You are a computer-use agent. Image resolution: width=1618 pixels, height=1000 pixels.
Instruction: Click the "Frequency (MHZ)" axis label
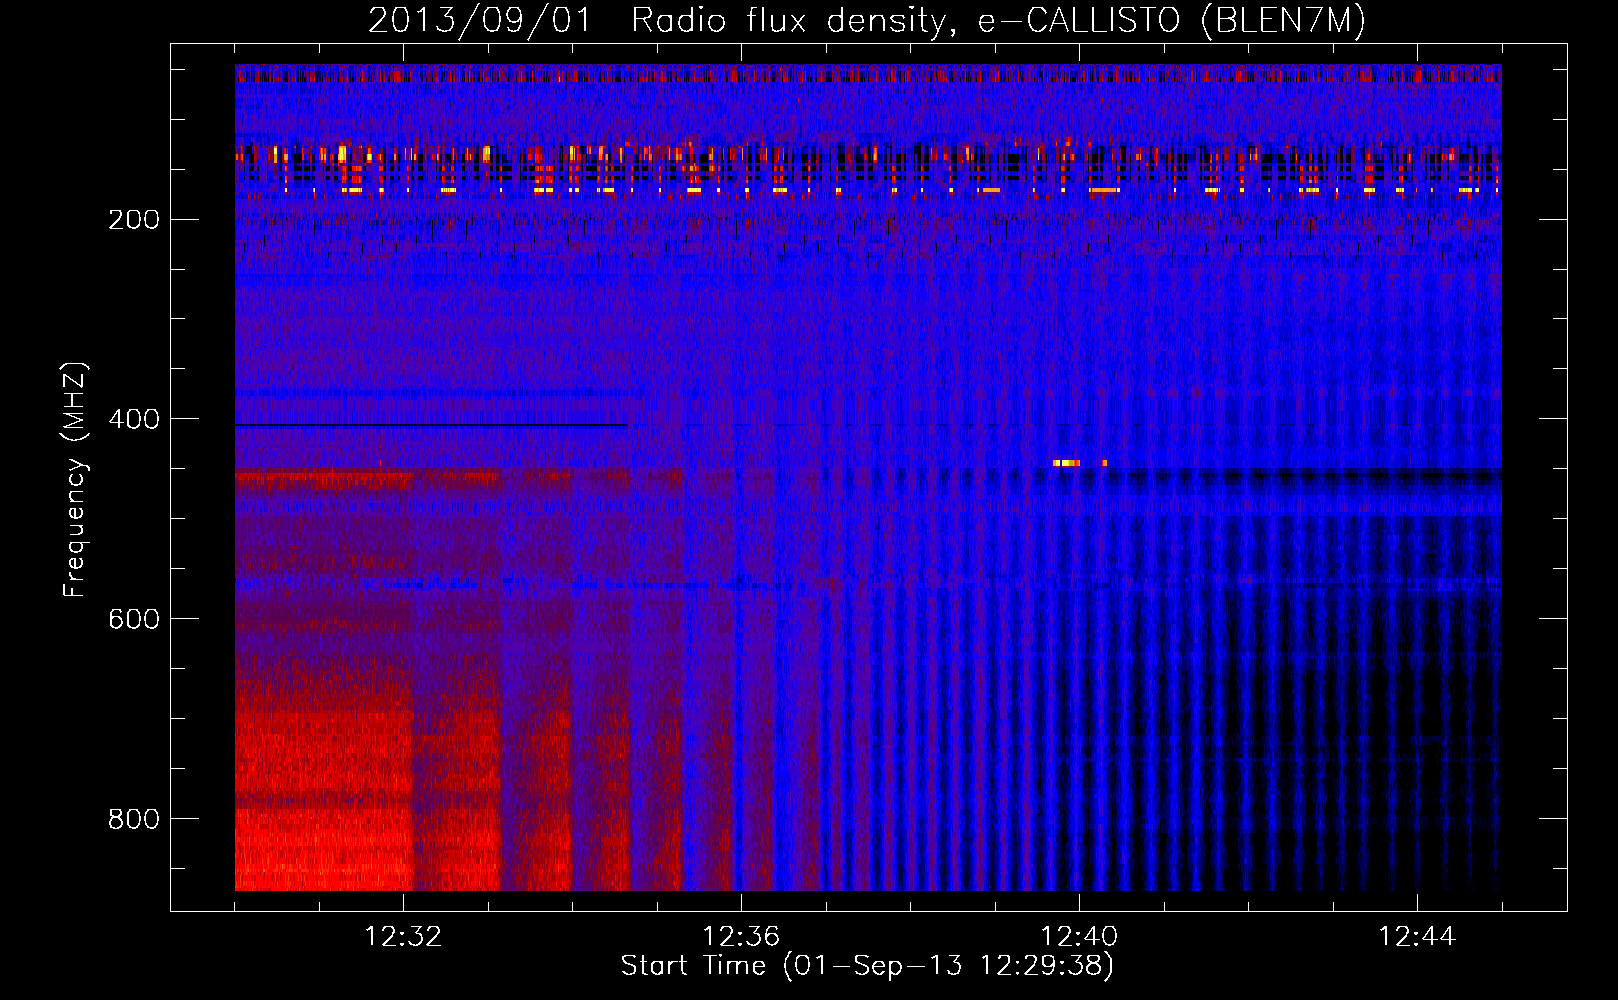[75, 480]
